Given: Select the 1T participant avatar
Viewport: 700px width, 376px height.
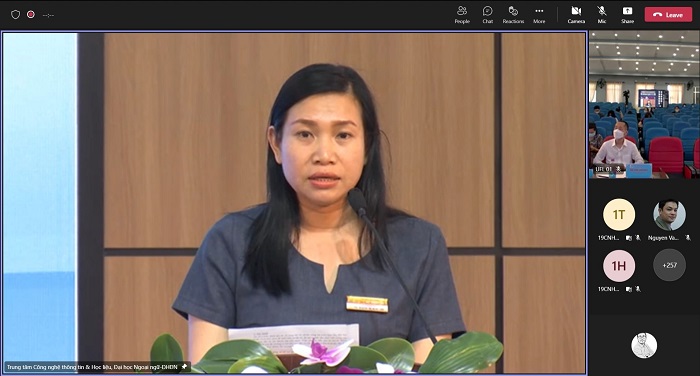Looking at the screenshot, I should point(619,214).
